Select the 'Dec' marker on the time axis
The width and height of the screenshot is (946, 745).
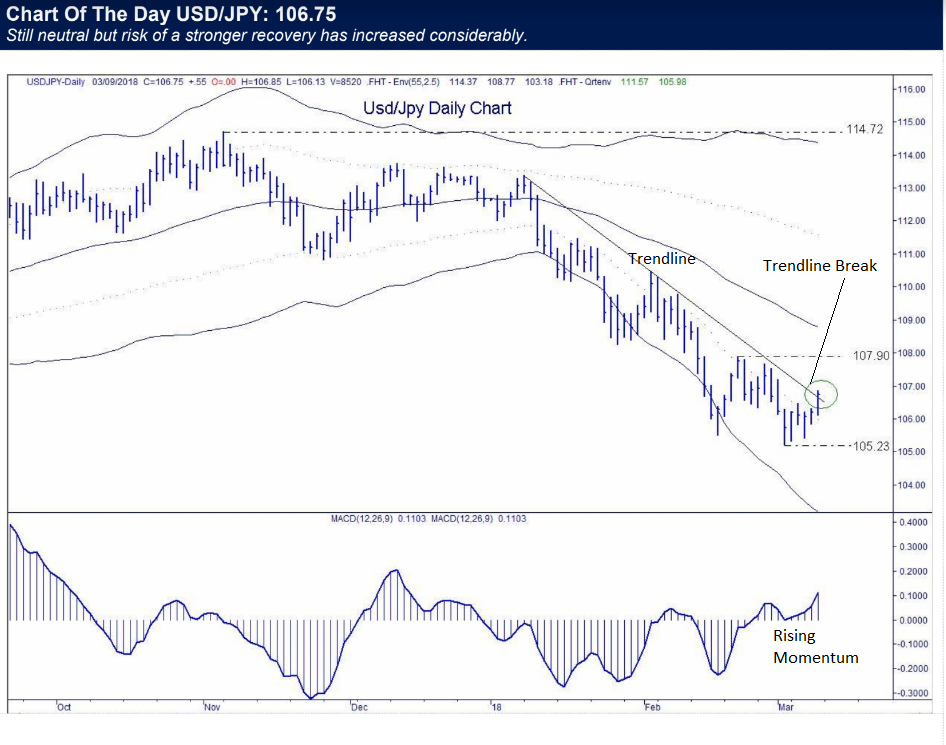357,707
